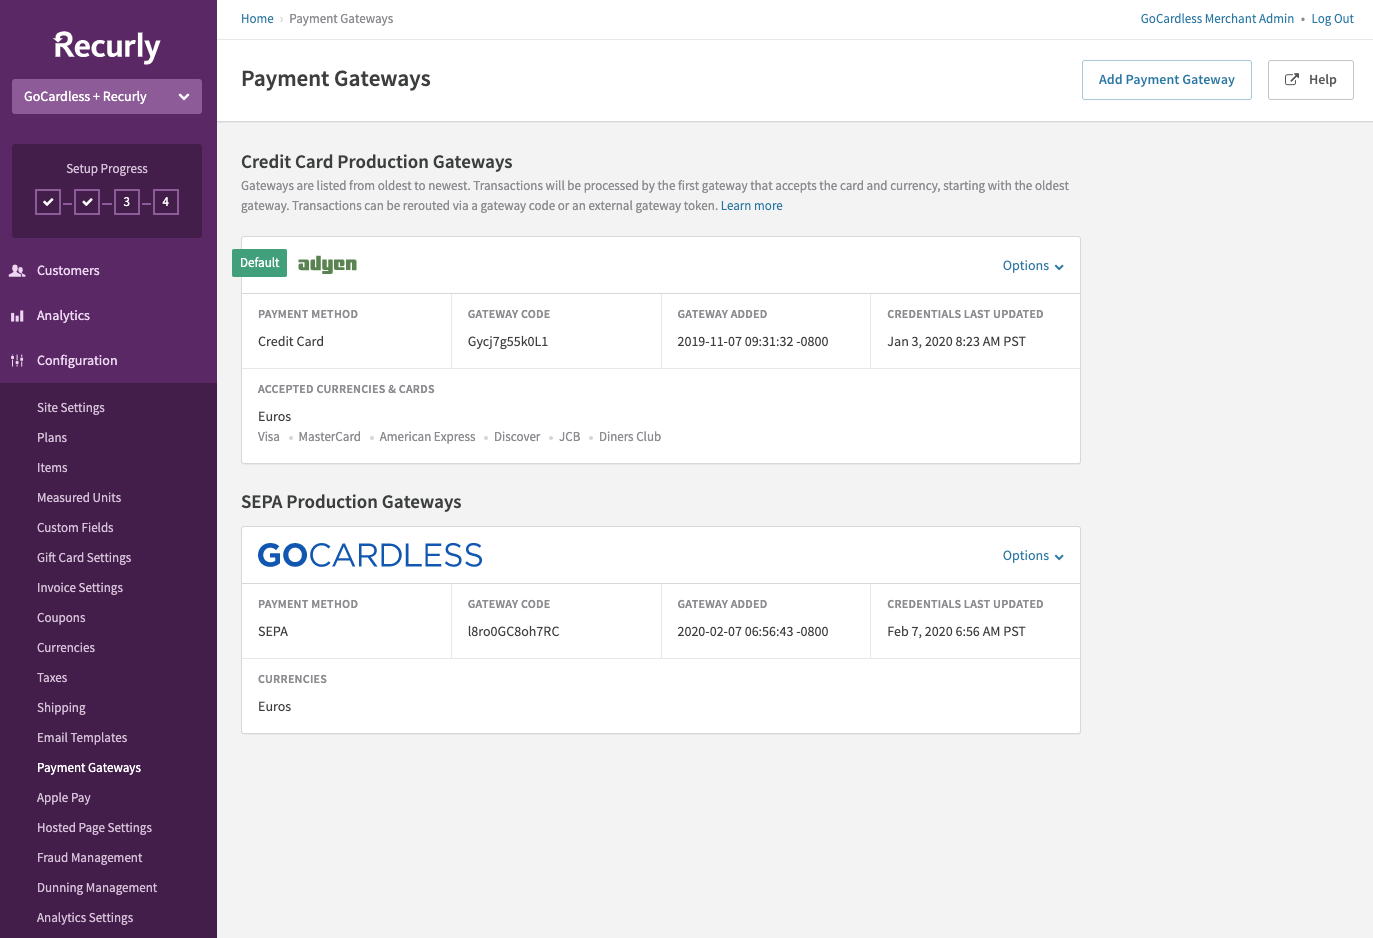The image size is (1373, 938).
Task: Click the SEPA Production Gateways heading
Action: click(x=351, y=502)
